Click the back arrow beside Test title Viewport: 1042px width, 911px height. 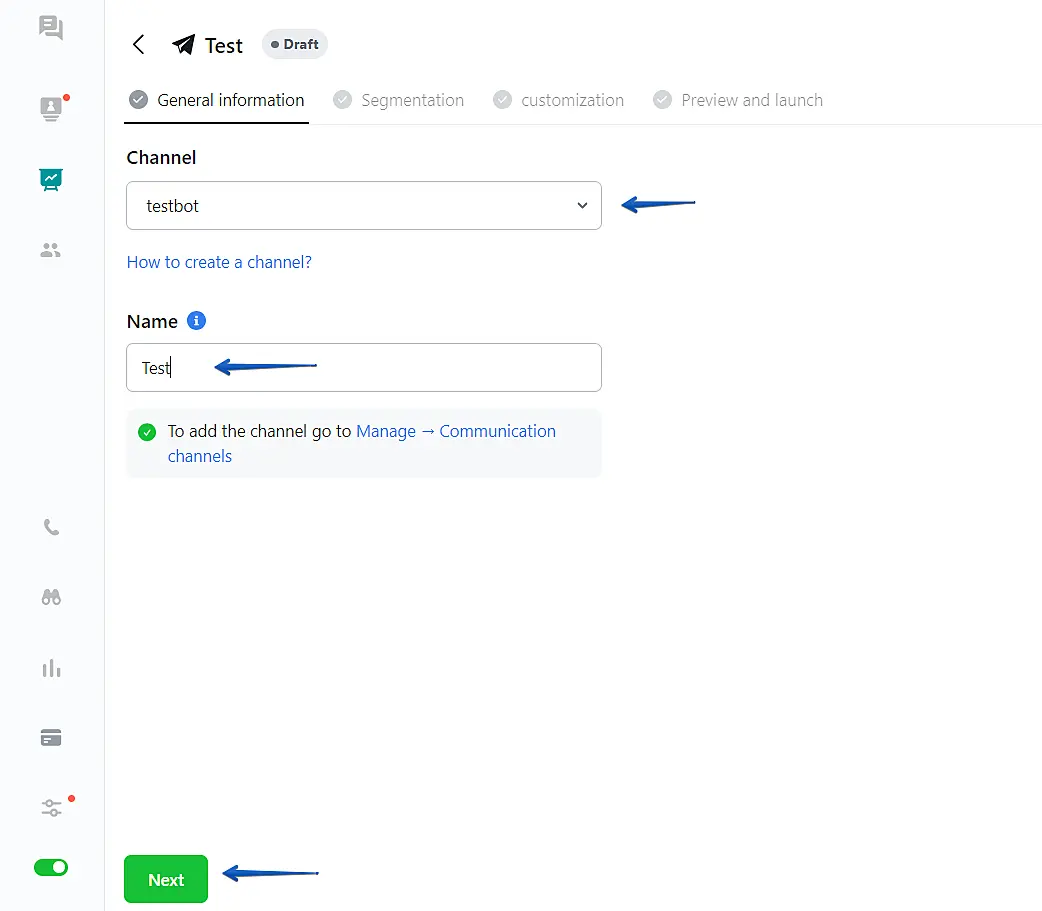139,45
